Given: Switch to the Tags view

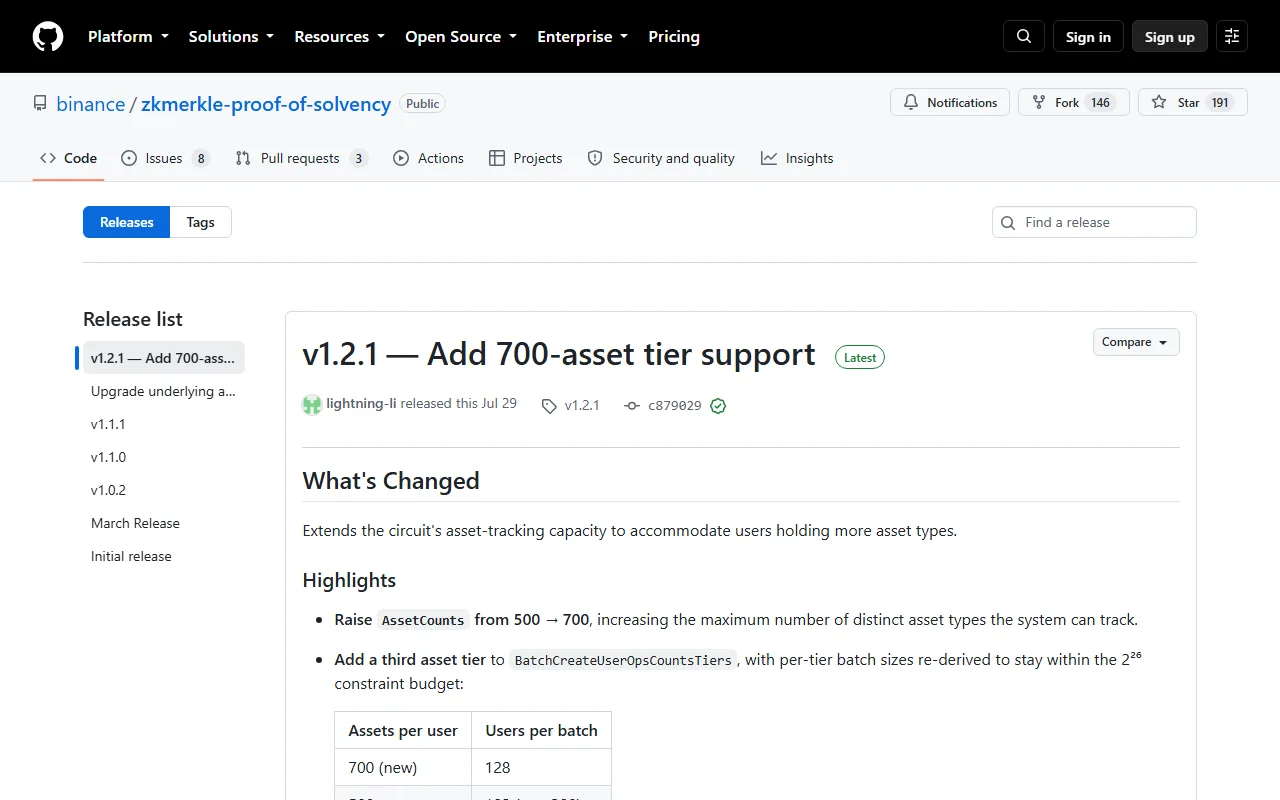Looking at the screenshot, I should 200,222.
